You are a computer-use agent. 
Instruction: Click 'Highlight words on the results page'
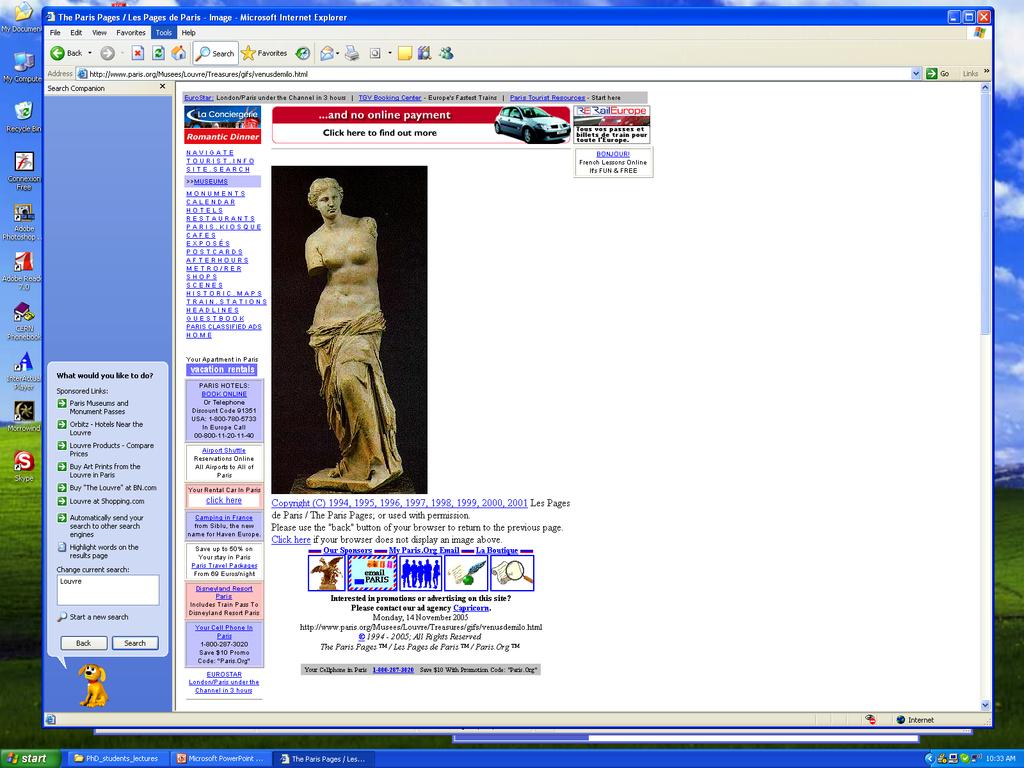104,551
